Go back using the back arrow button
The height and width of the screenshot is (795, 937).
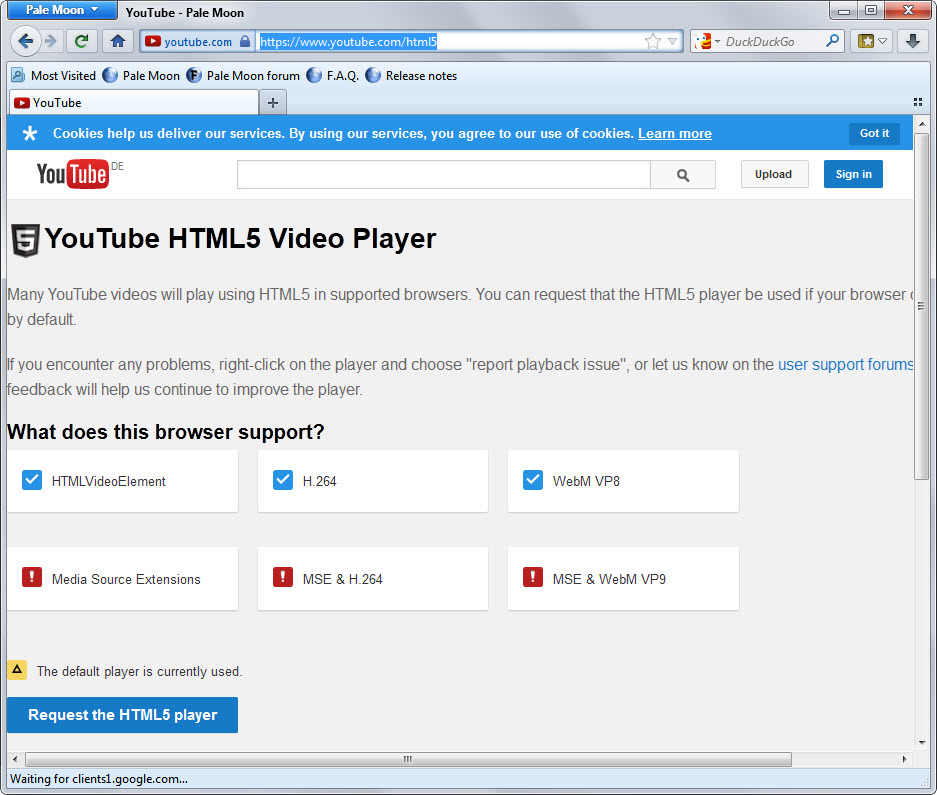point(25,41)
